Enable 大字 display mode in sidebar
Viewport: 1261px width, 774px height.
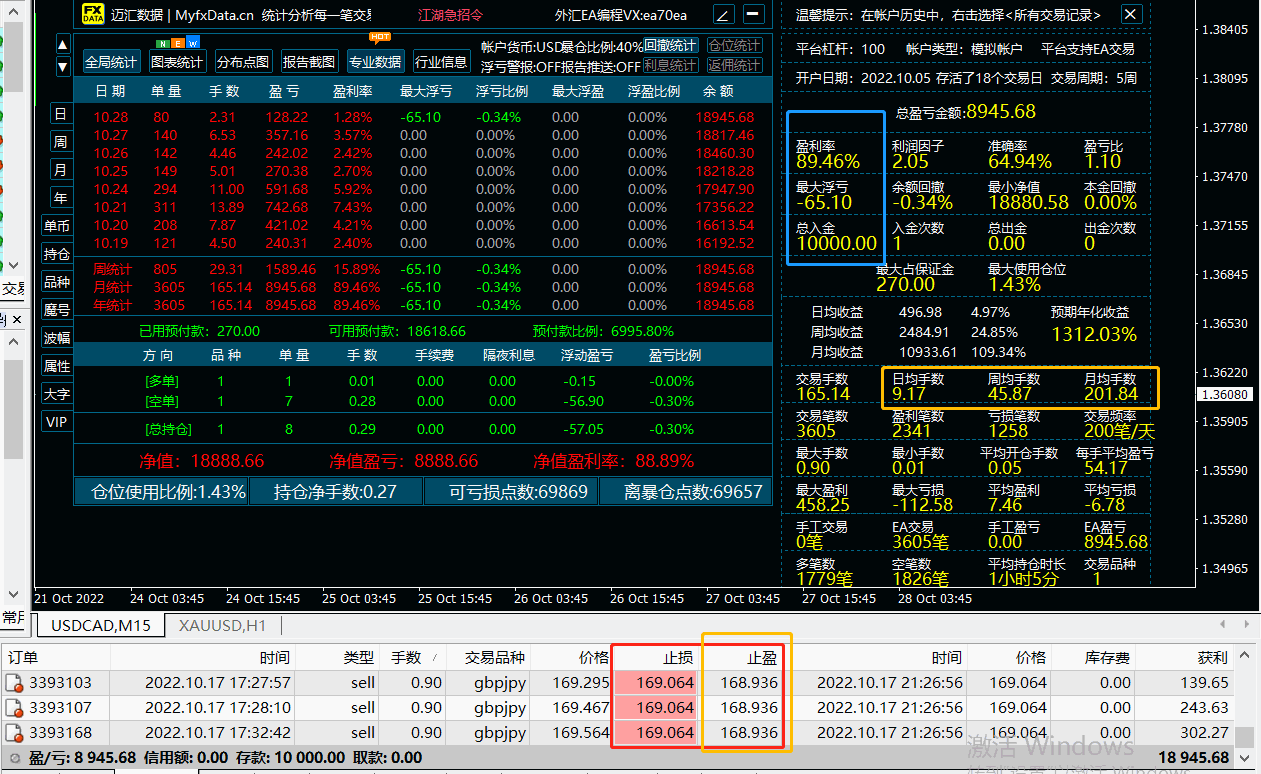click(x=56, y=392)
